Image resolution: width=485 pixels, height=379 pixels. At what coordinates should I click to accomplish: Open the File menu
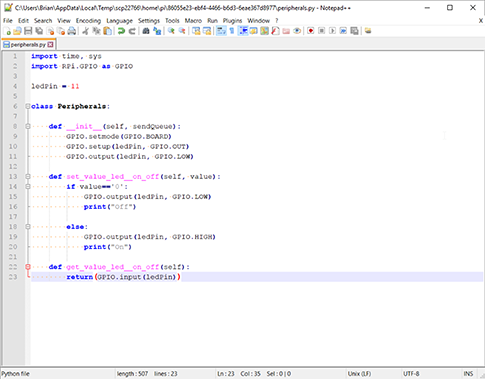click(x=8, y=21)
